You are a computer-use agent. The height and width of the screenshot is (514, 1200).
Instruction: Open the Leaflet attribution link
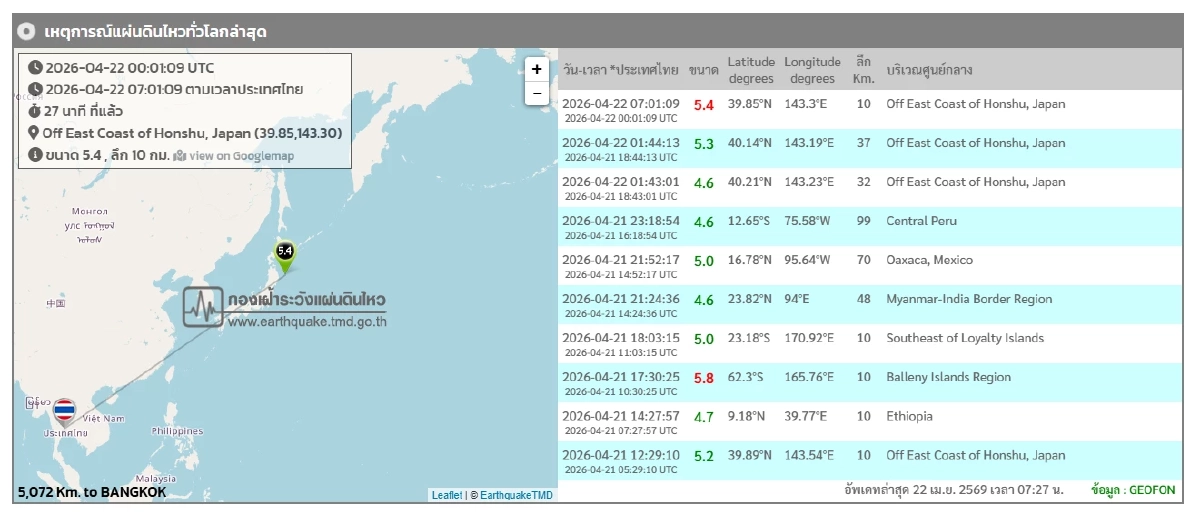tap(446, 495)
